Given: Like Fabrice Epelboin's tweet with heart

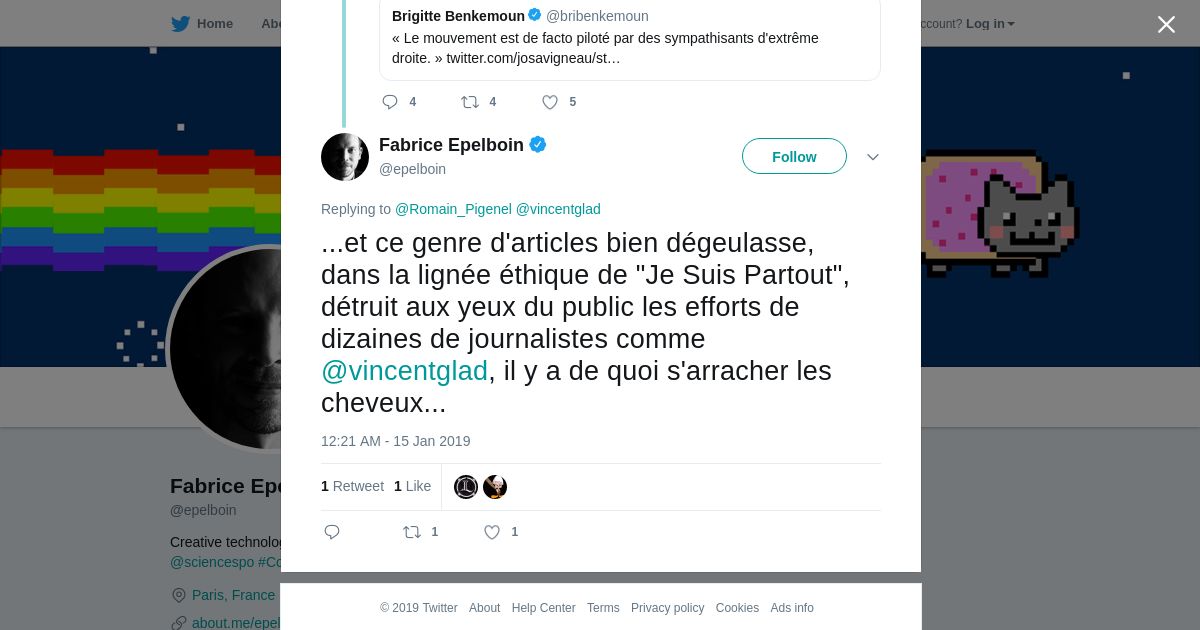Looking at the screenshot, I should click(492, 532).
